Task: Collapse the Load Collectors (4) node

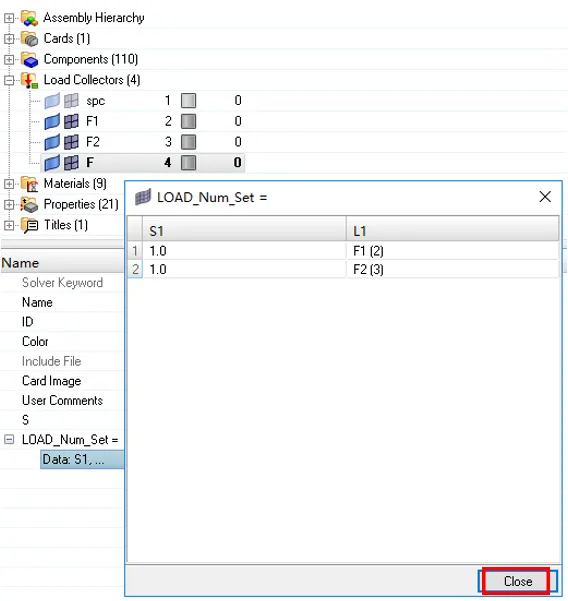Action: [x=9, y=80]
